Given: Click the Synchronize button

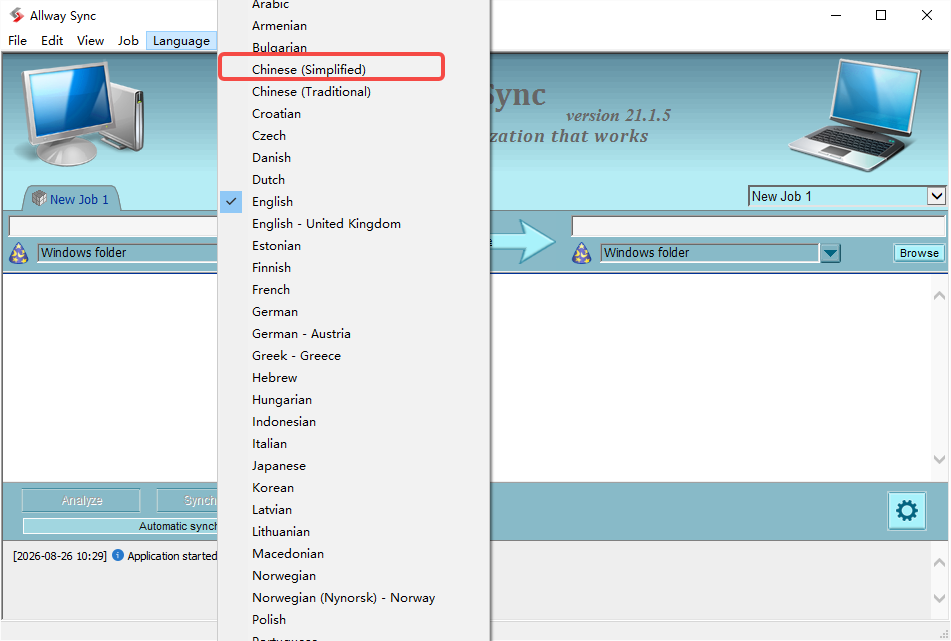Looking at the screenshot, I should click(x=187, y=500).
